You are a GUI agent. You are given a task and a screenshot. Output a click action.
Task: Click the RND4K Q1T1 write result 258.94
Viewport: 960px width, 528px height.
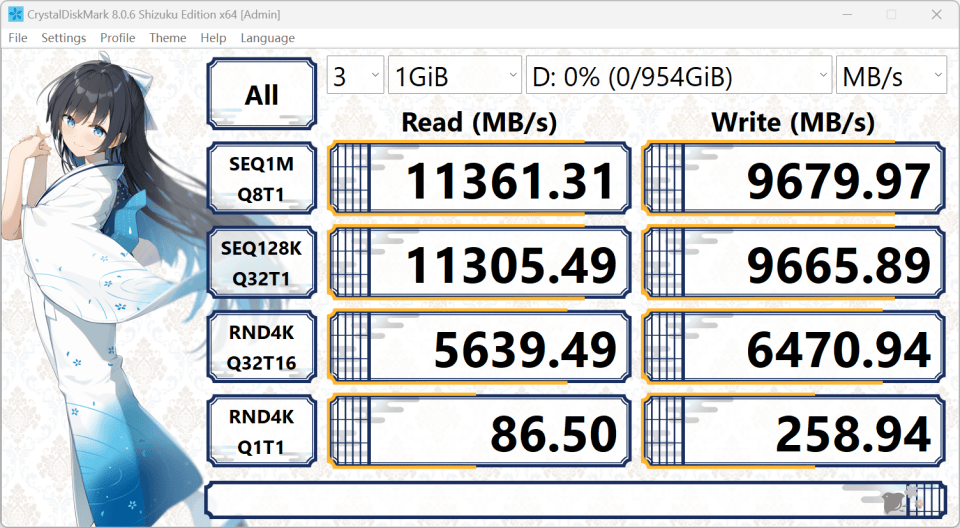(x=793, y=431)
